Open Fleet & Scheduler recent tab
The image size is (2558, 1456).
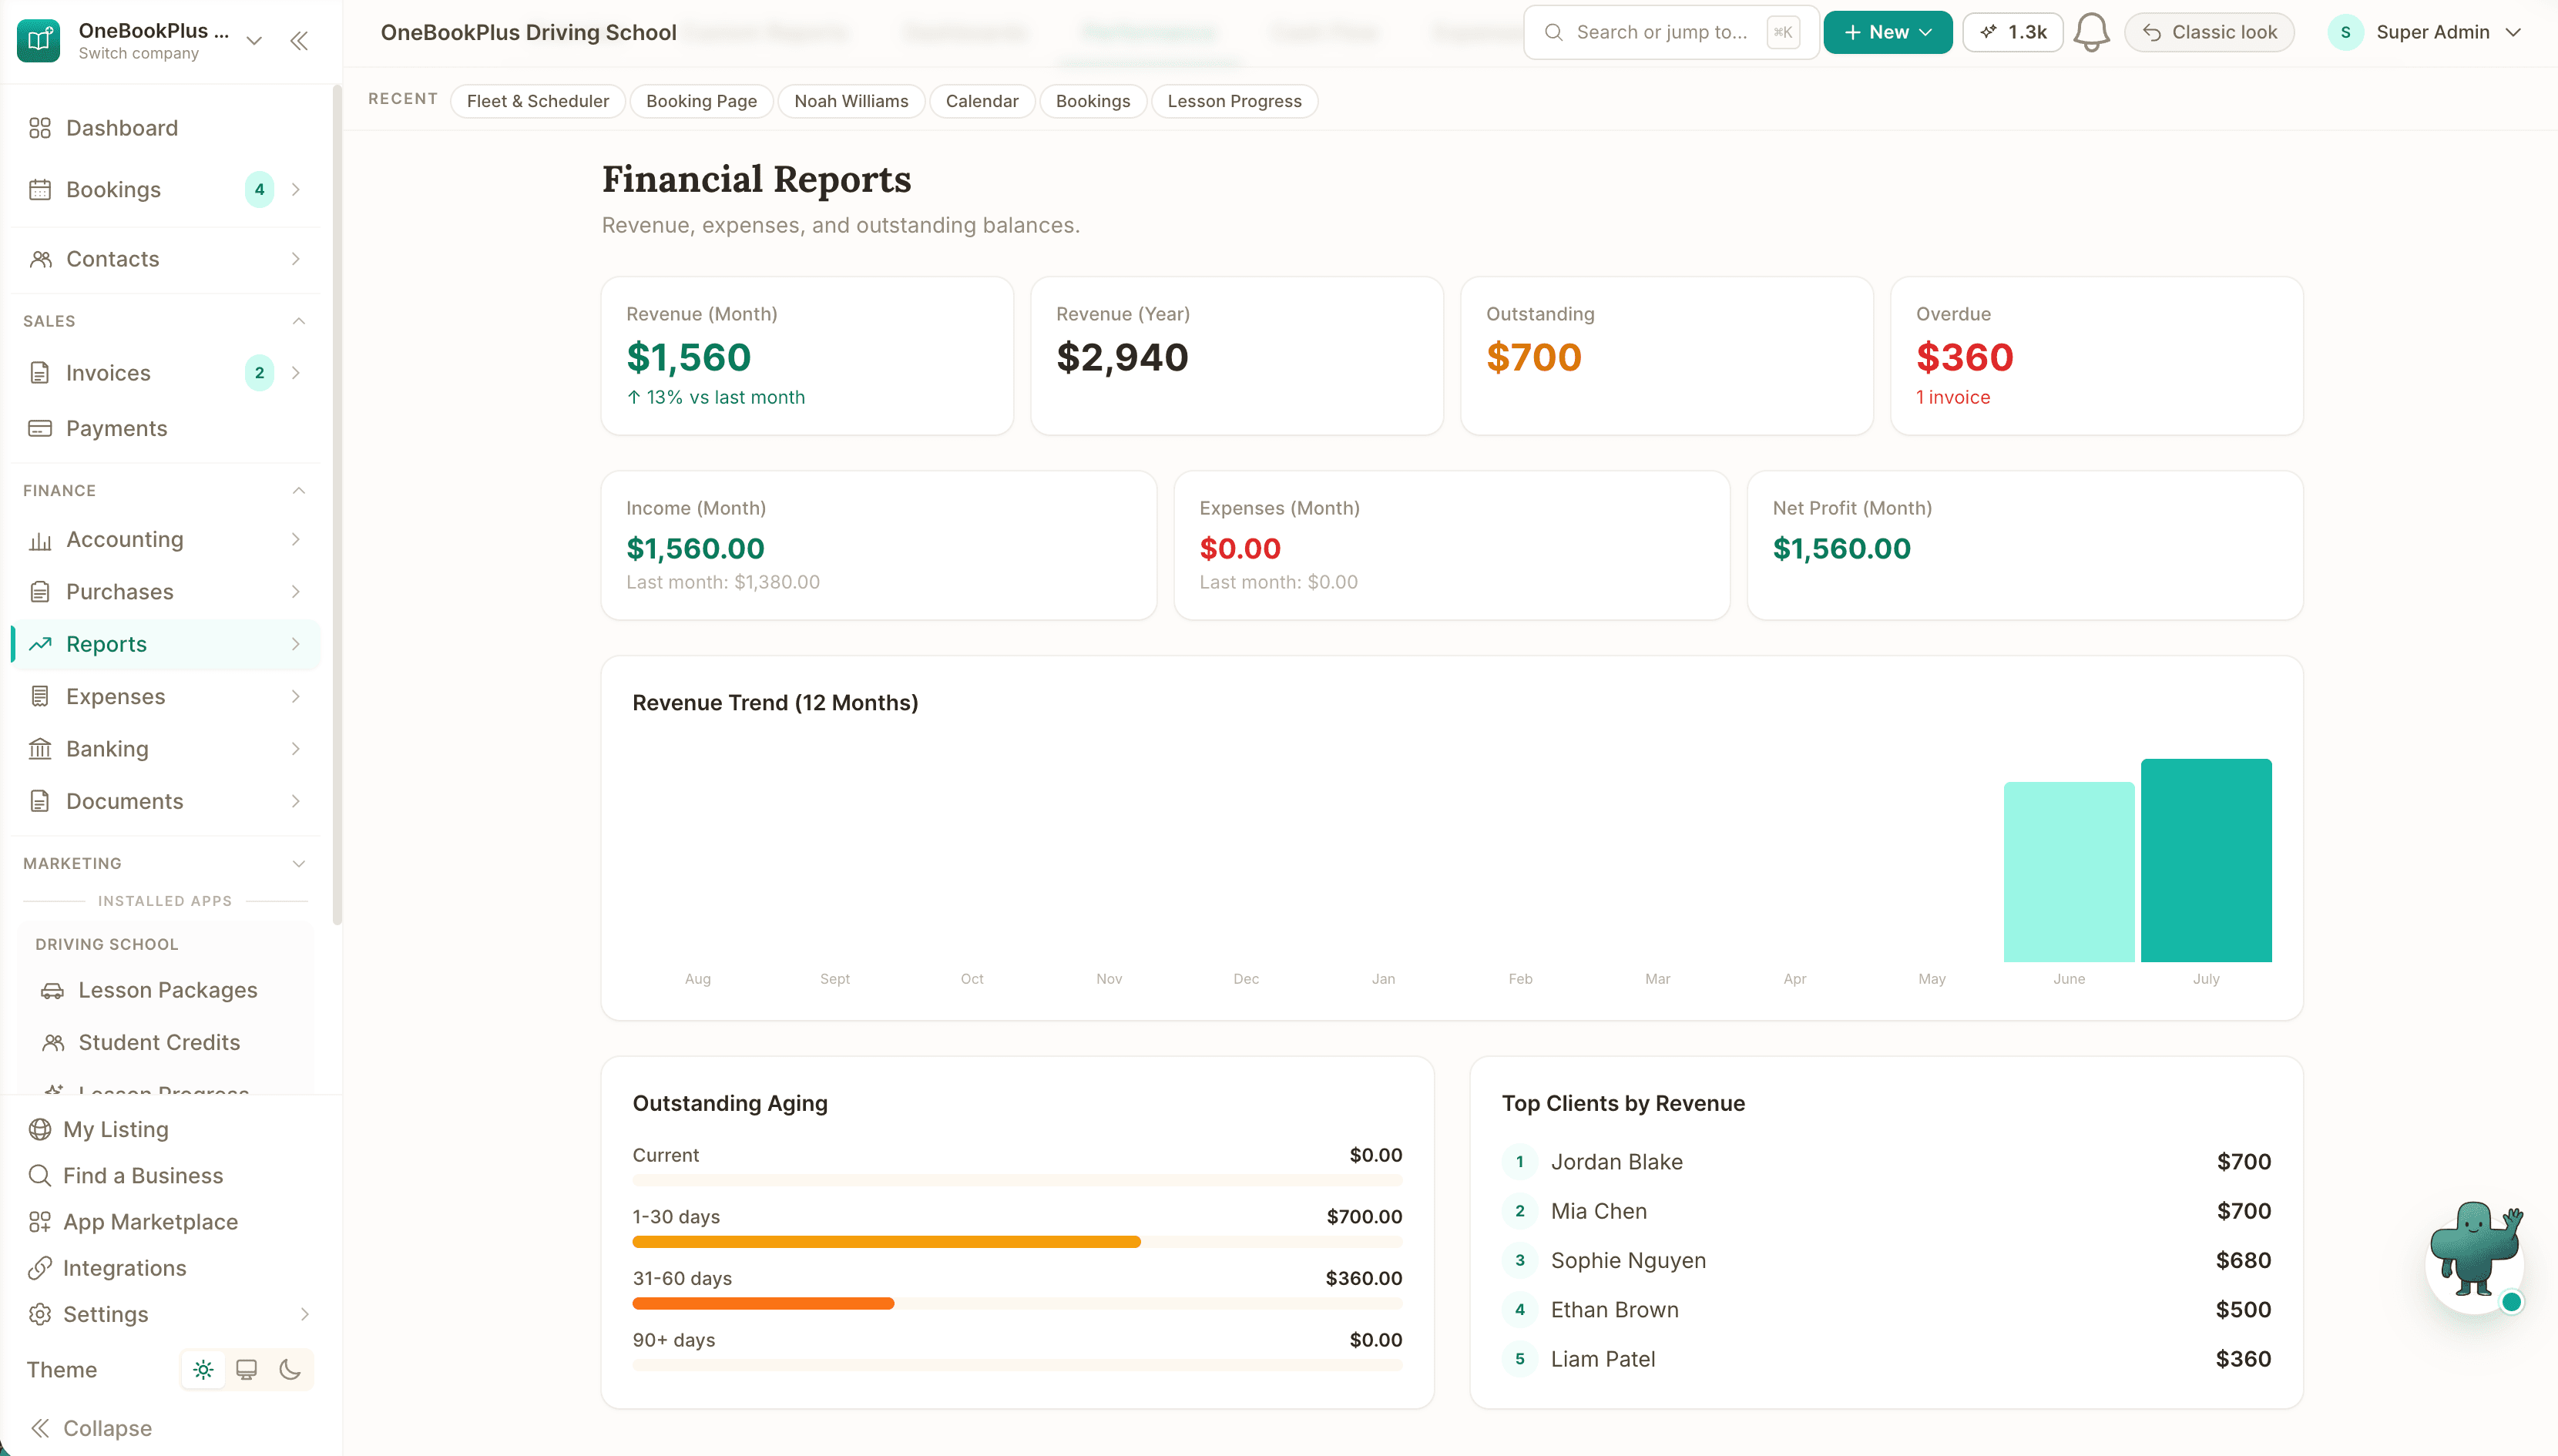pos(537,101)
